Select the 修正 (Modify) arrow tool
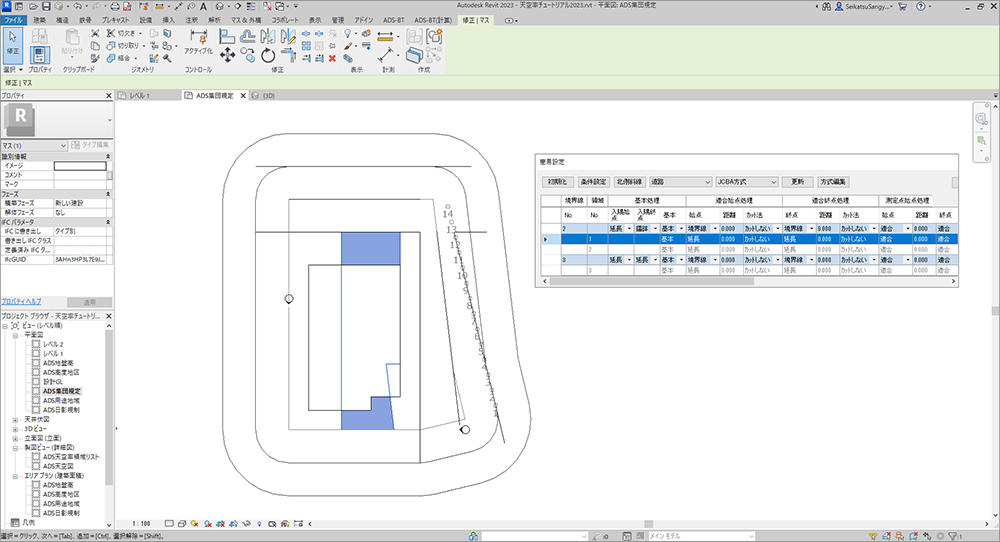1000x542 pixels. coord(13,43)
